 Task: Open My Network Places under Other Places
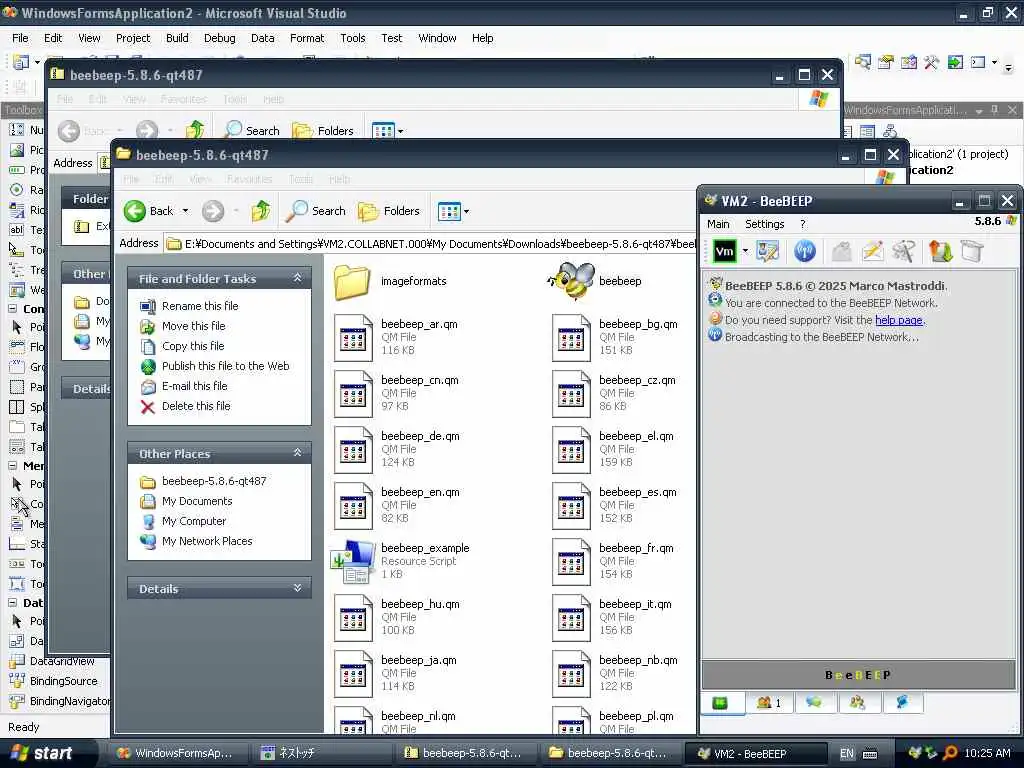point(207,541)
